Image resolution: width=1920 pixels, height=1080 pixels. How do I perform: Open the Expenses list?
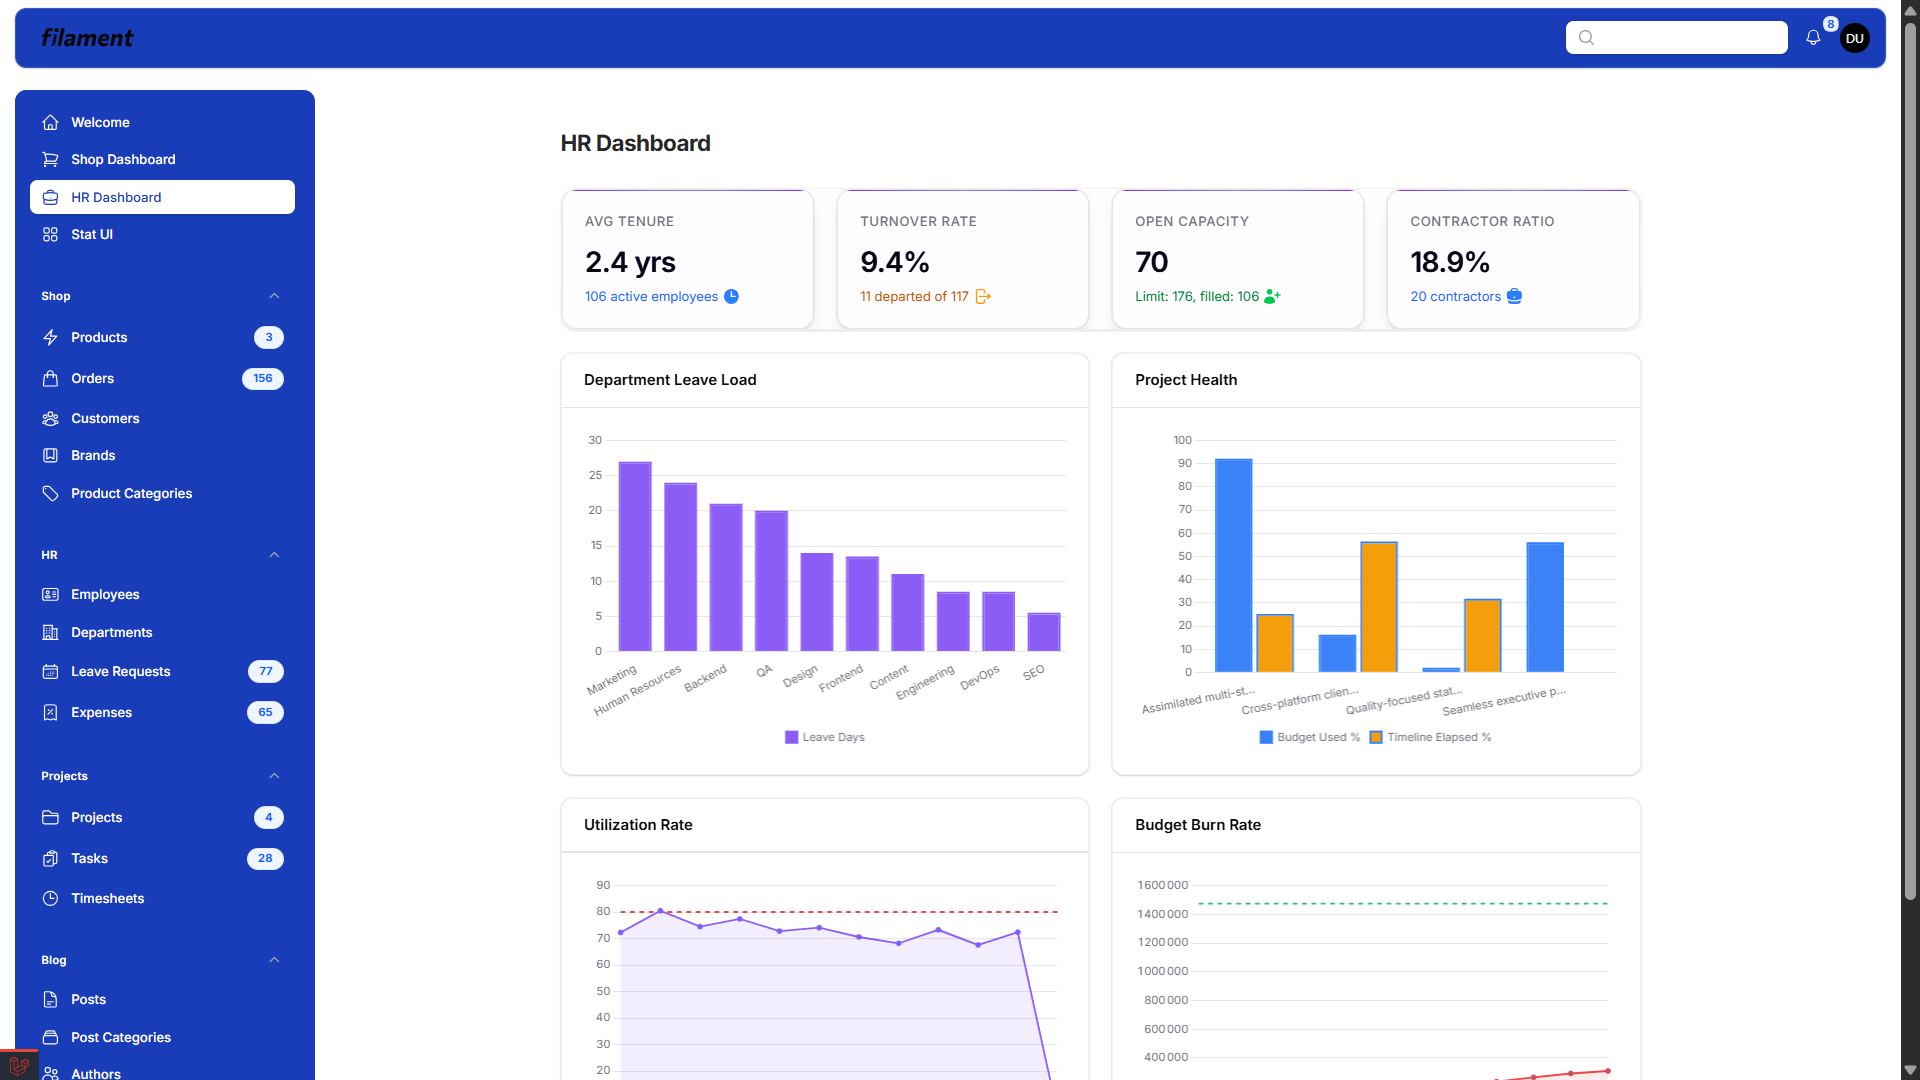(162, 712)
